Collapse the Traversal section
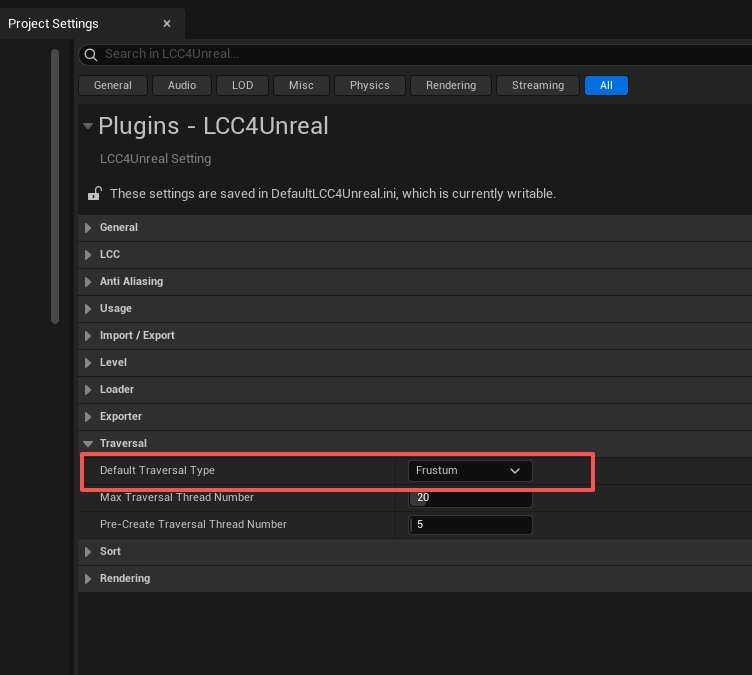This screenshot has height=675, width=752. 88,444
